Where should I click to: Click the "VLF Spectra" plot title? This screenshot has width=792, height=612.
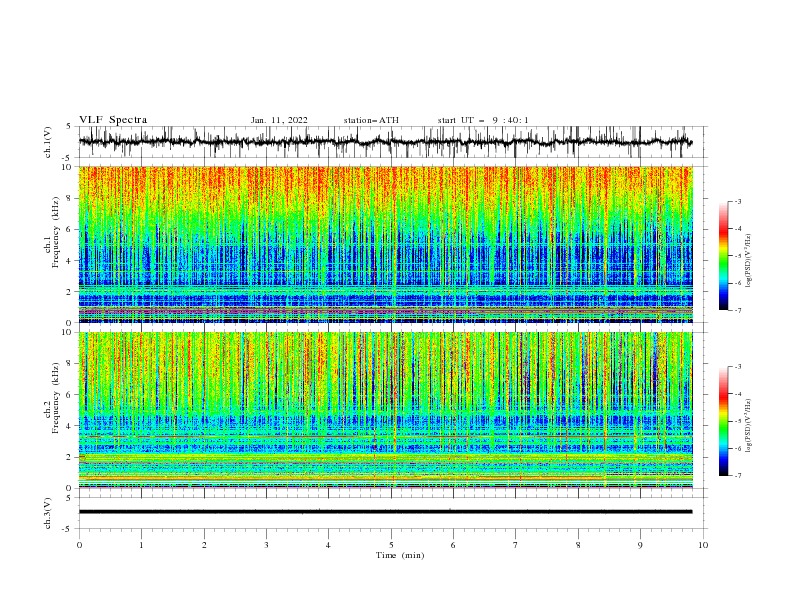point(113,120)
